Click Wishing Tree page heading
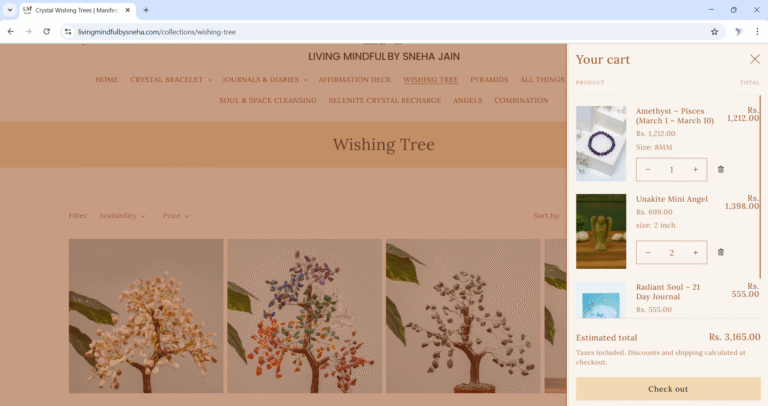The width and height of the screenshot is (768, 406). pos(384,144)
